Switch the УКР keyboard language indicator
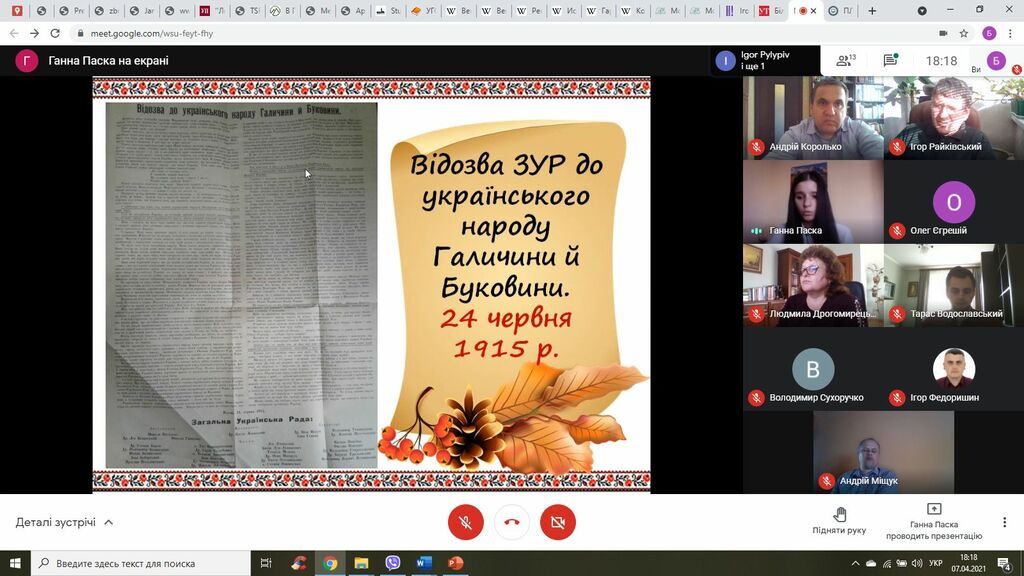This screenshot has height=576, width=1024. 935,563
